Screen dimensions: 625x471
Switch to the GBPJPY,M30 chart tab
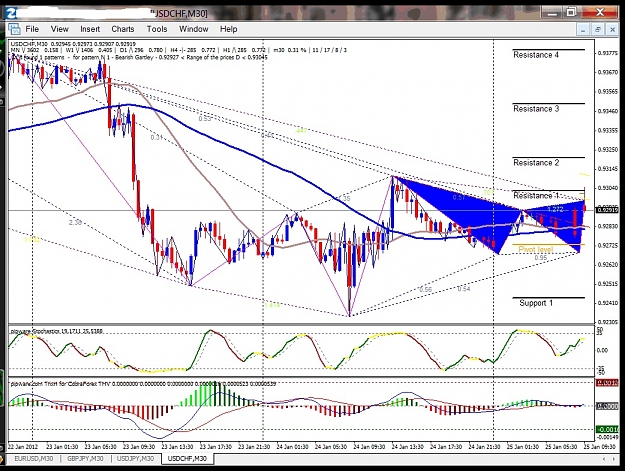85,459
